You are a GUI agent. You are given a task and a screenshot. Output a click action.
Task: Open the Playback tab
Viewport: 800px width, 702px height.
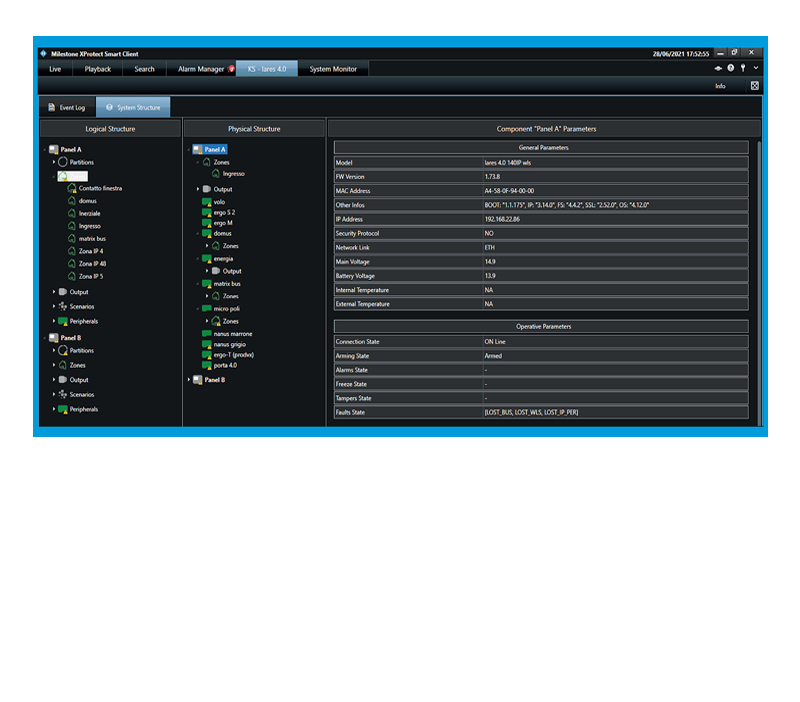[x=97, y=69]
